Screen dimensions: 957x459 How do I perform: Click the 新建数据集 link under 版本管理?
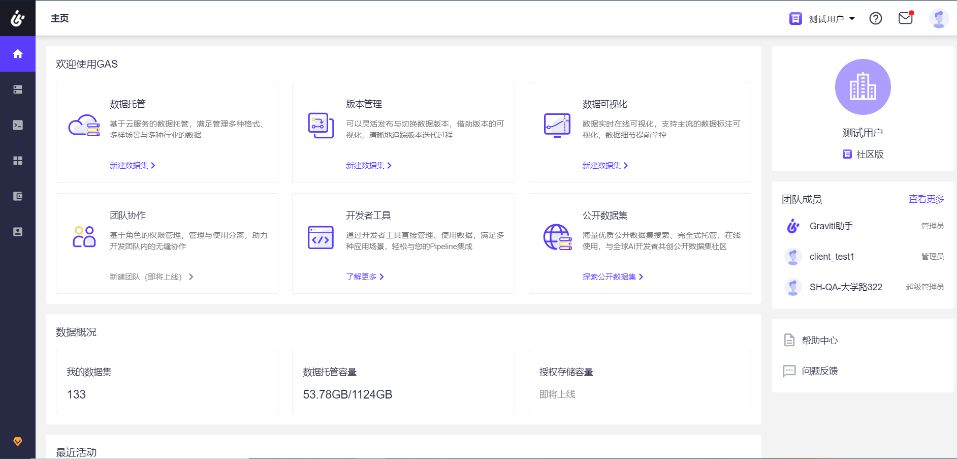click(x=368, y=165)
